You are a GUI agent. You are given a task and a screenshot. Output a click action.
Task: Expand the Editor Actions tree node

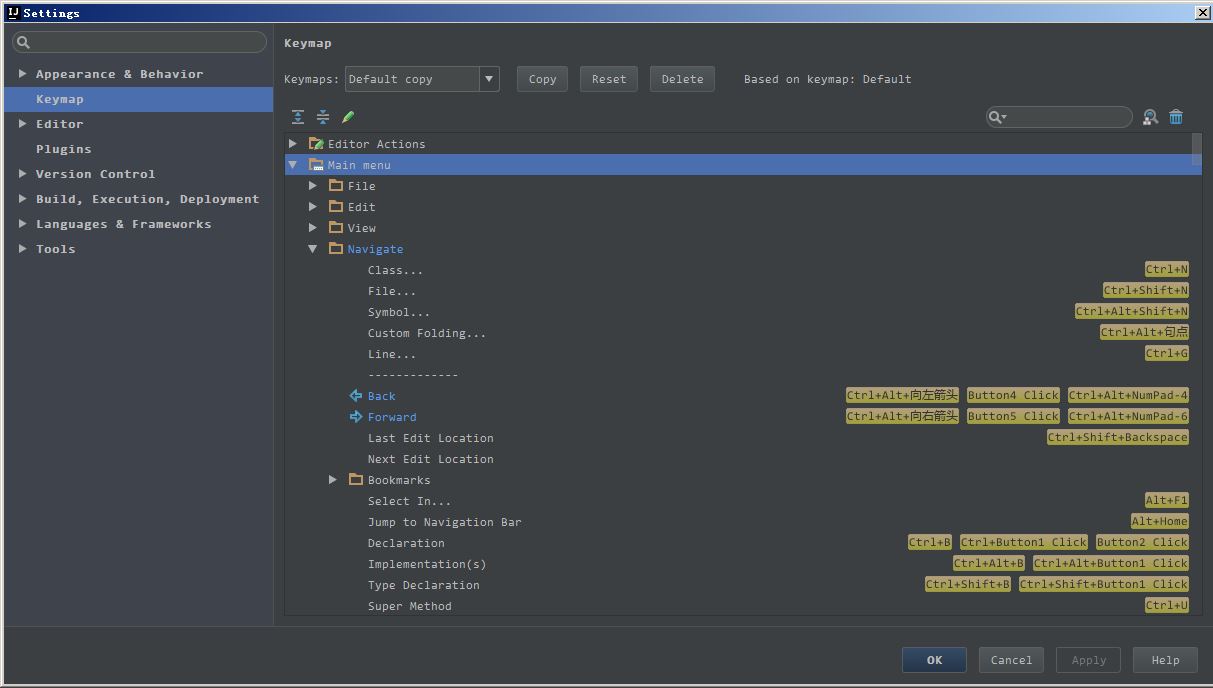click(293, 144)
